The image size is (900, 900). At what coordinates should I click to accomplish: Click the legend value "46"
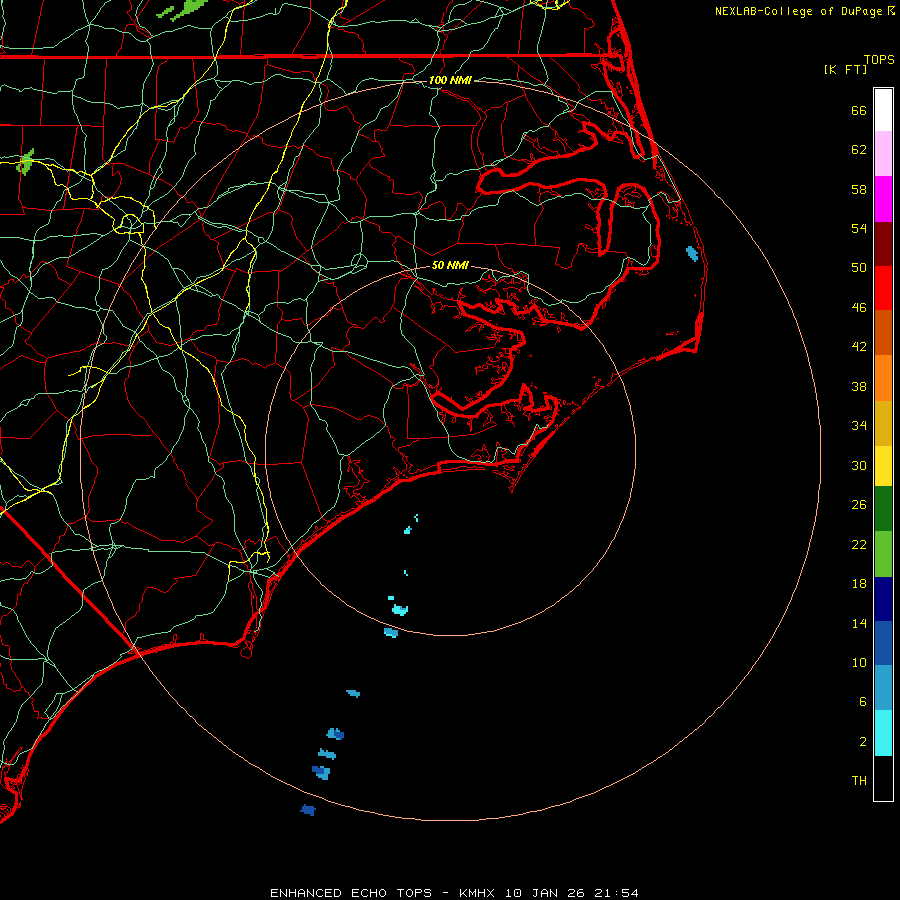(859, 307)
